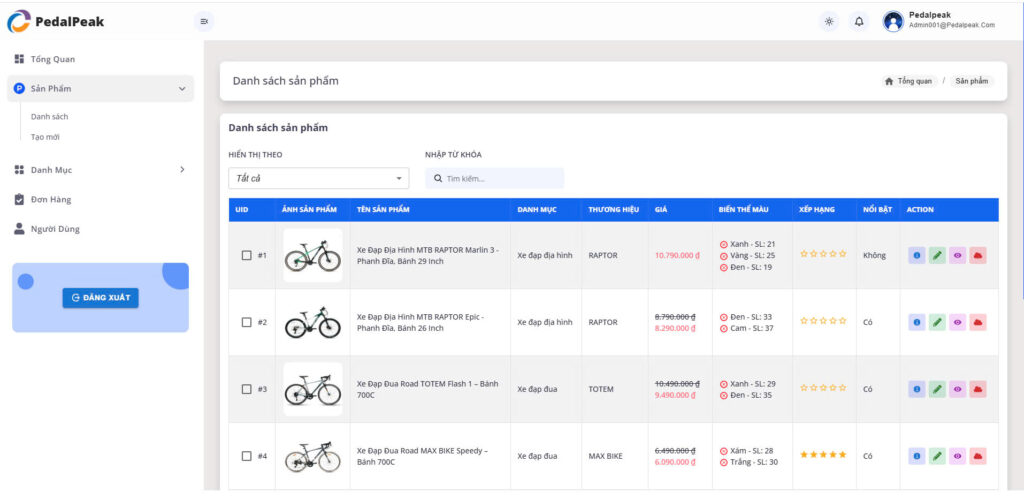Click the info icon for product #2
Viewport: 1024px width, 500px height.
click(916, 322)
